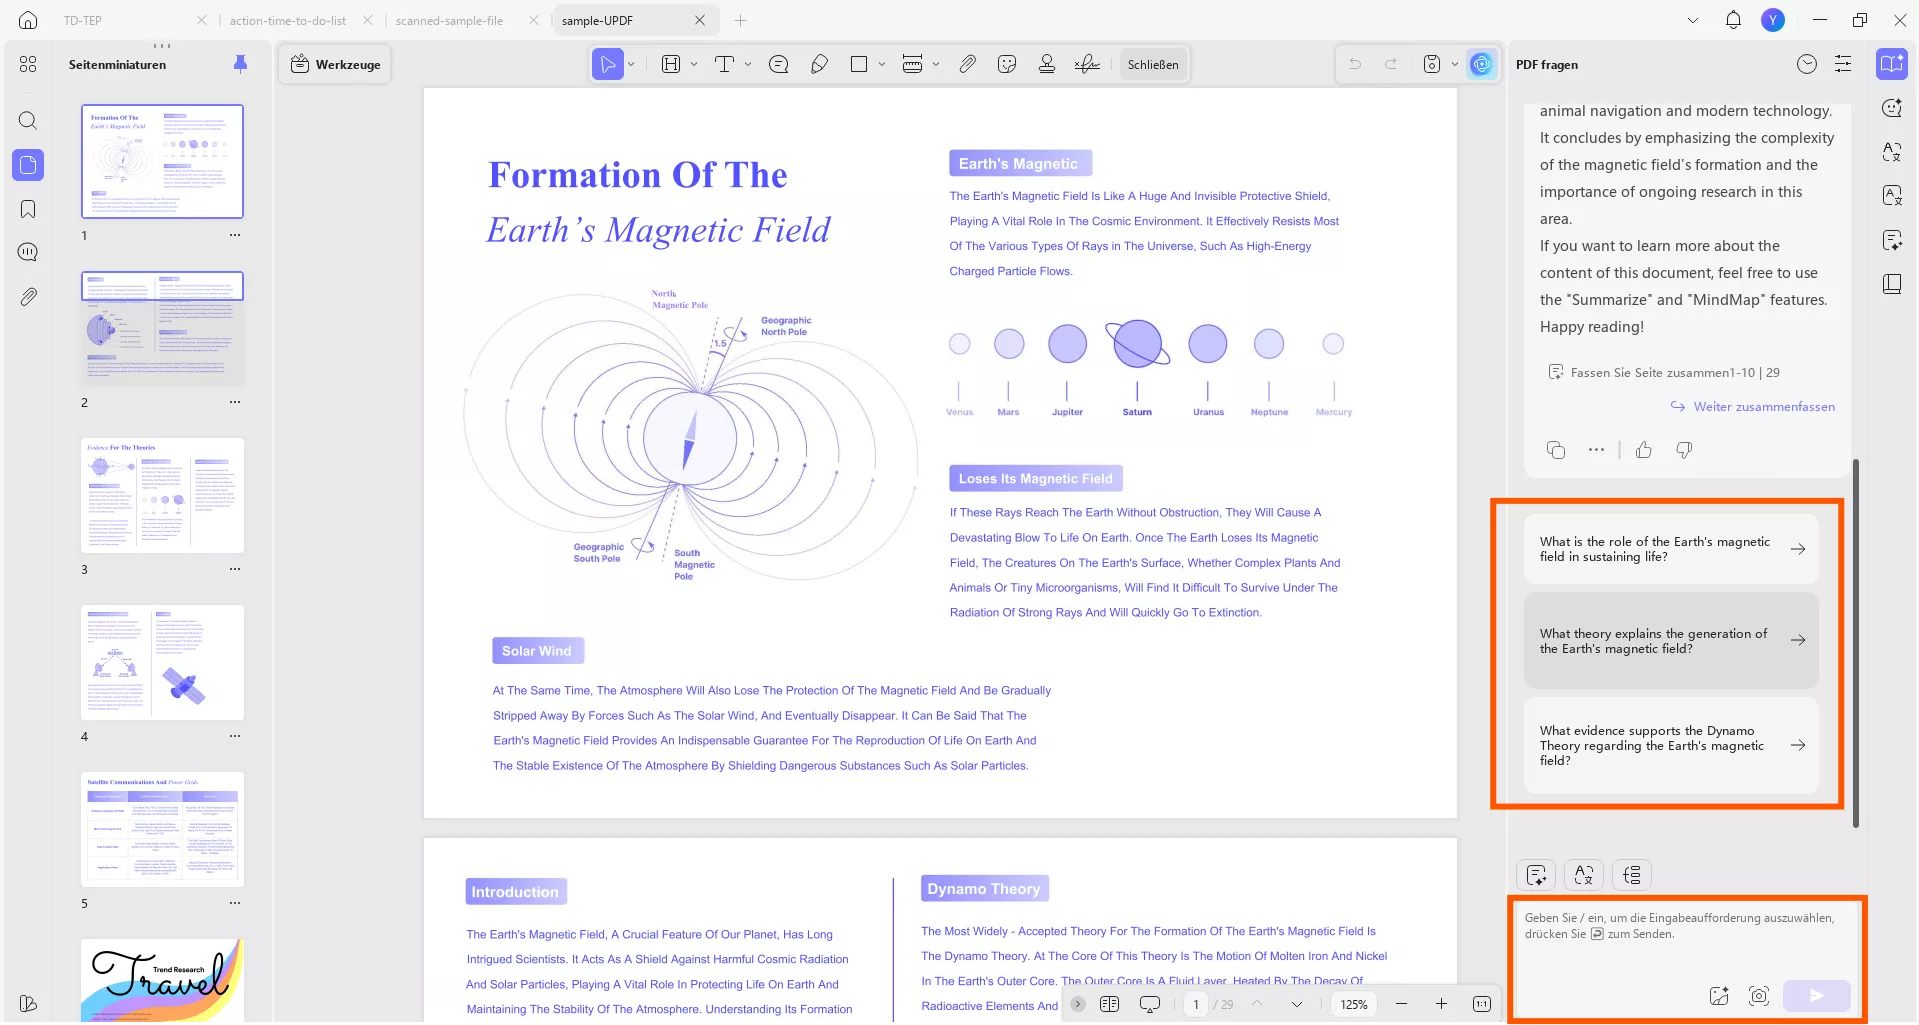Switch to the action-time-to-do-list tab
The width and height of the screenshot is (1919, 1025).
[x=288, y=20]
